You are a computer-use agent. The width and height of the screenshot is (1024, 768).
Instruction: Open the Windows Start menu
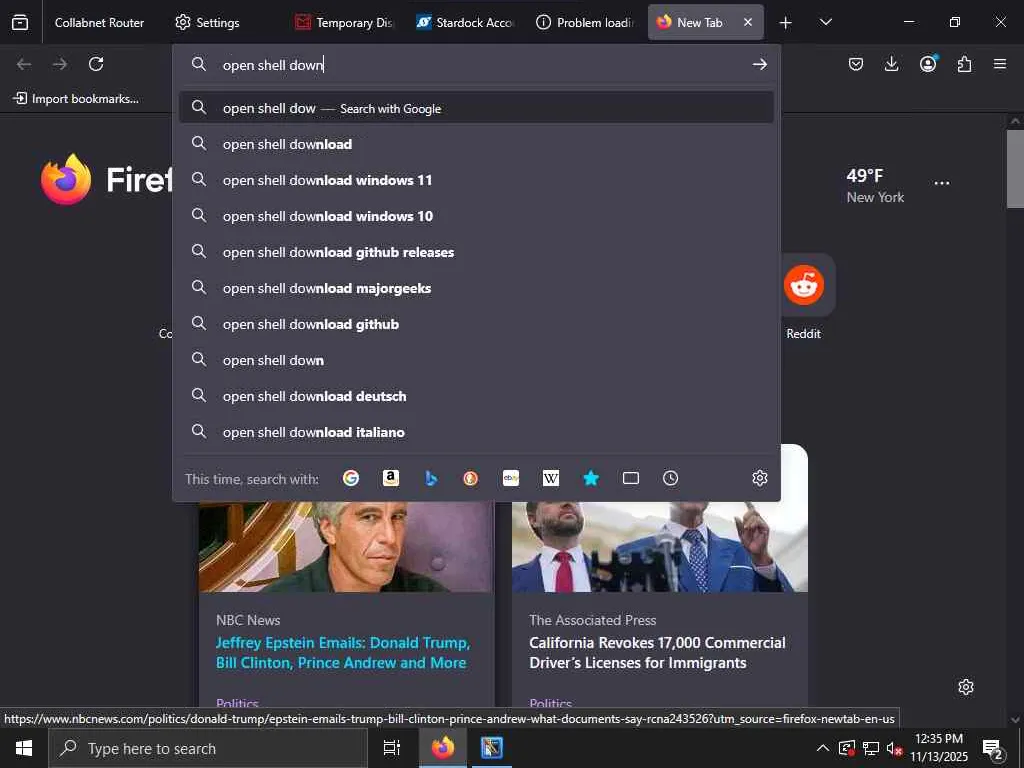point(24,748)
